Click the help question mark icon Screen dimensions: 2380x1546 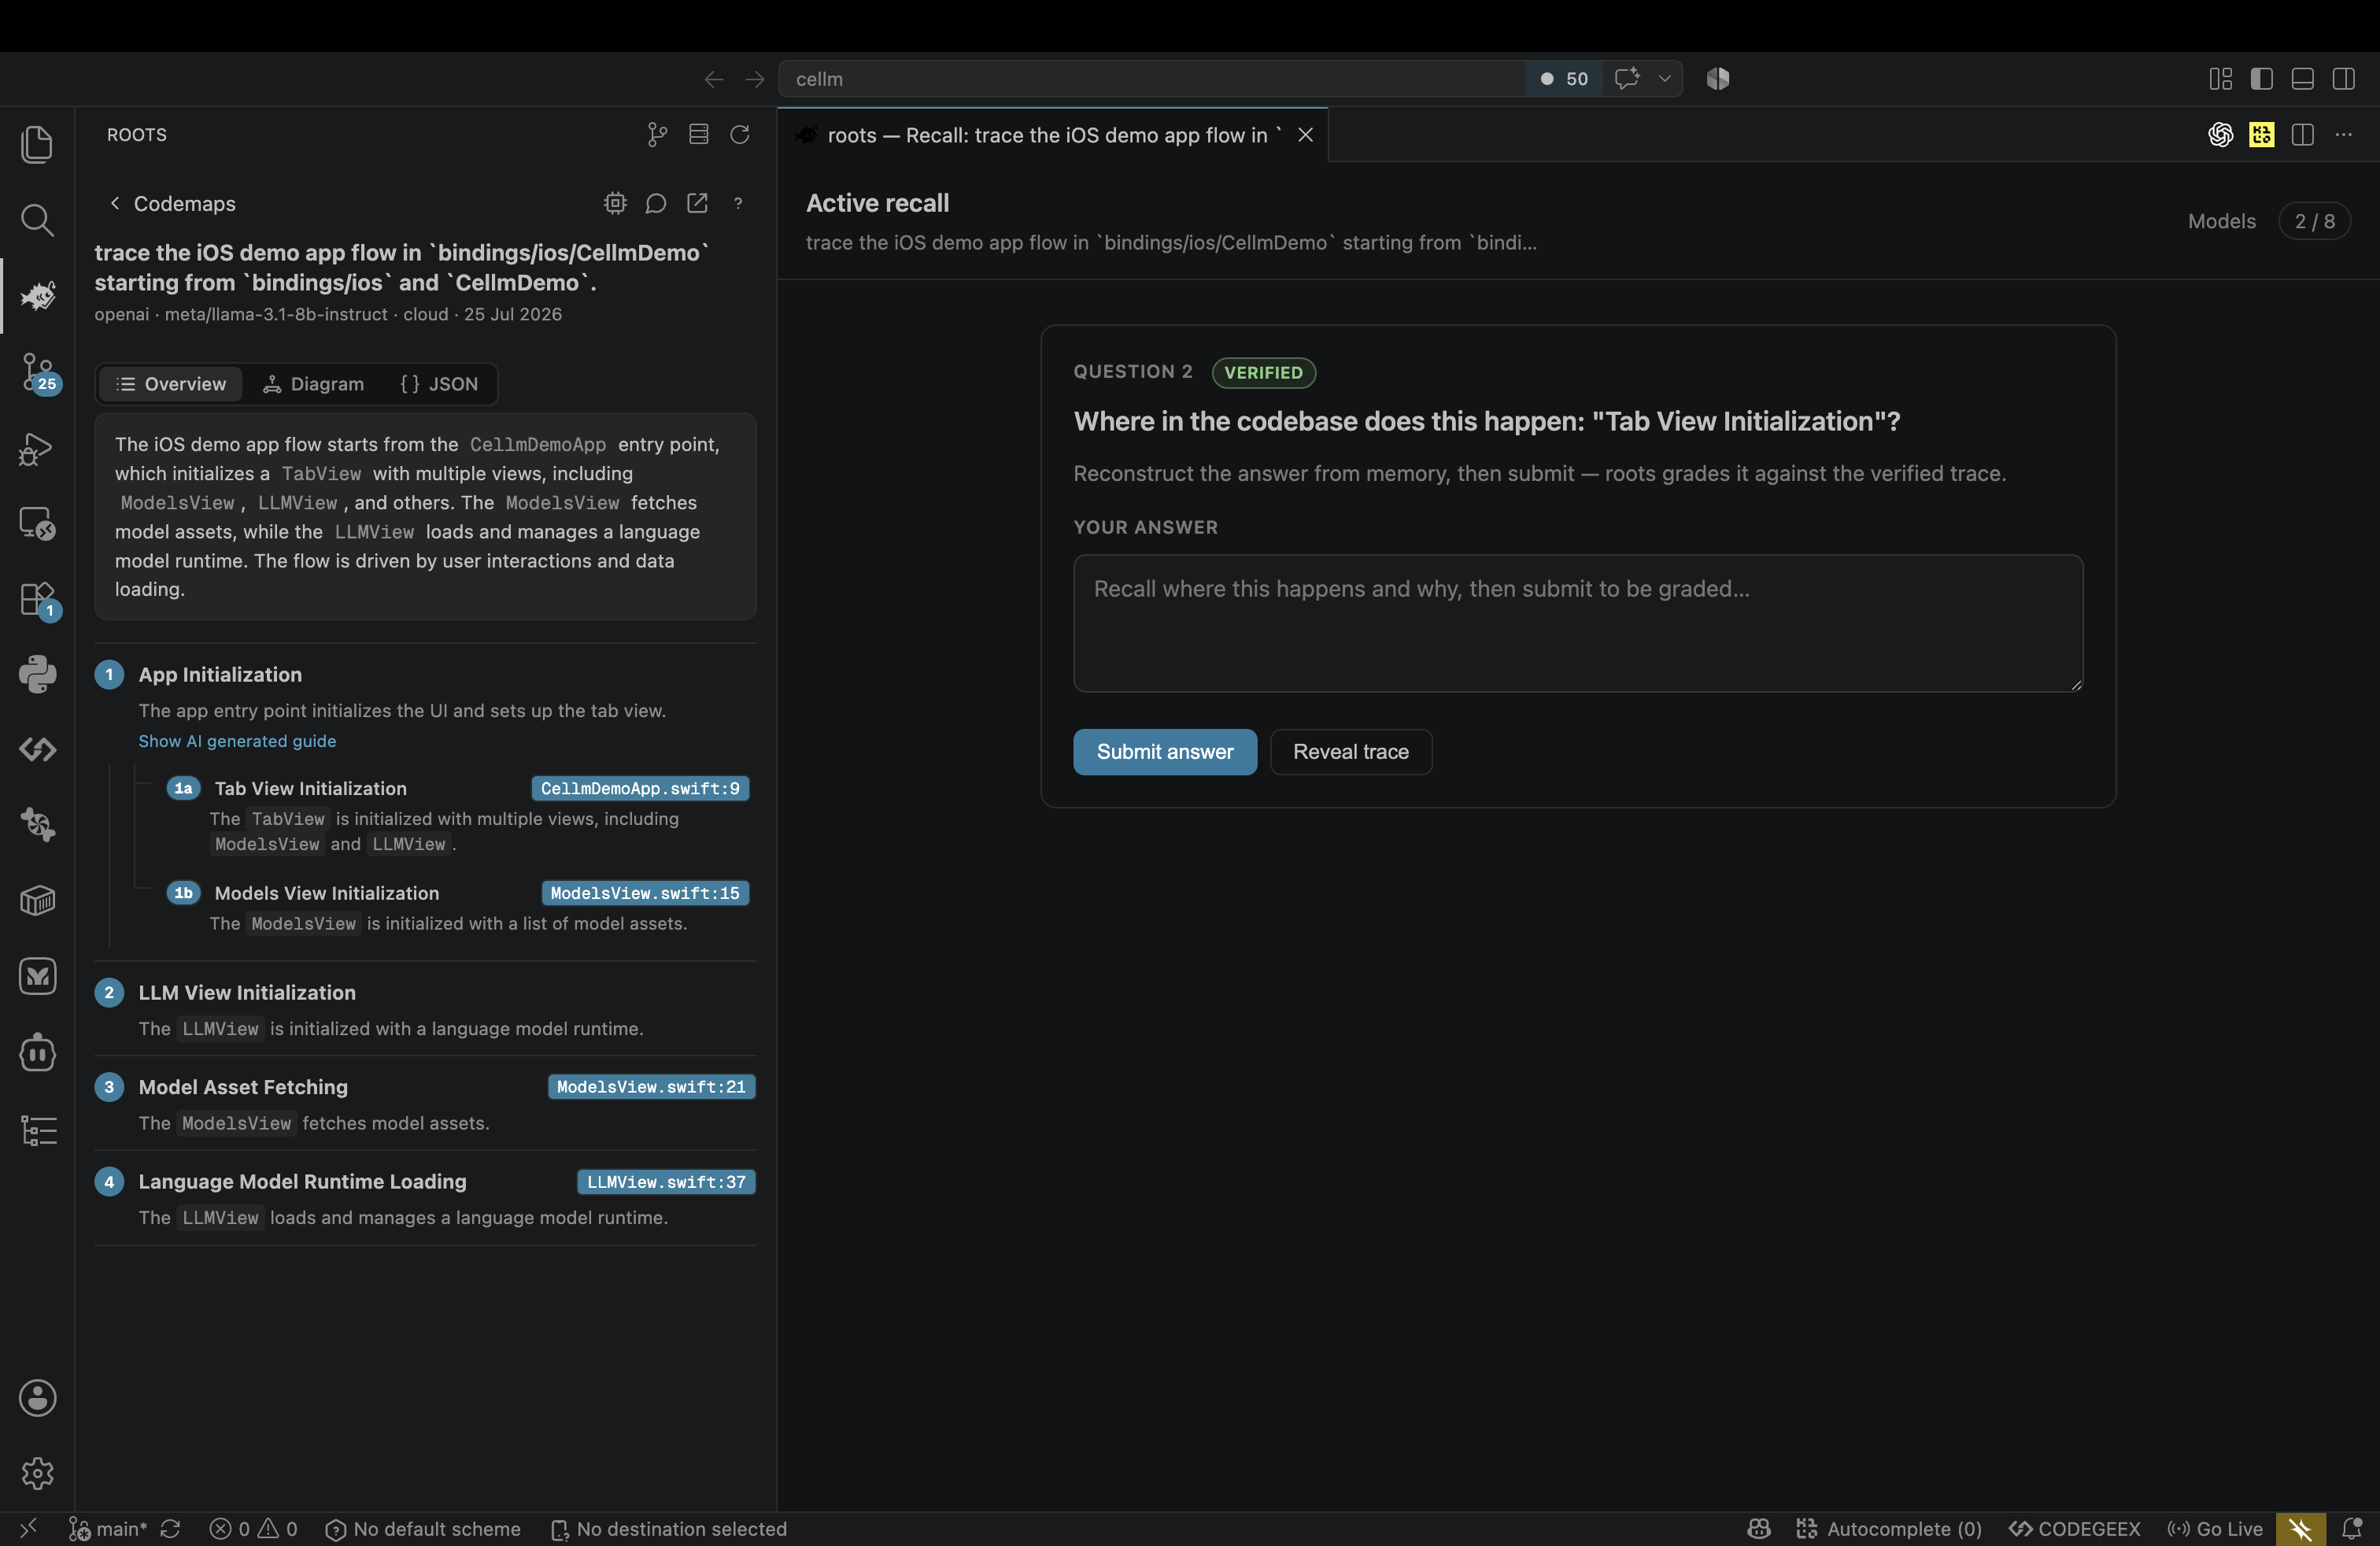pos(738,203)
